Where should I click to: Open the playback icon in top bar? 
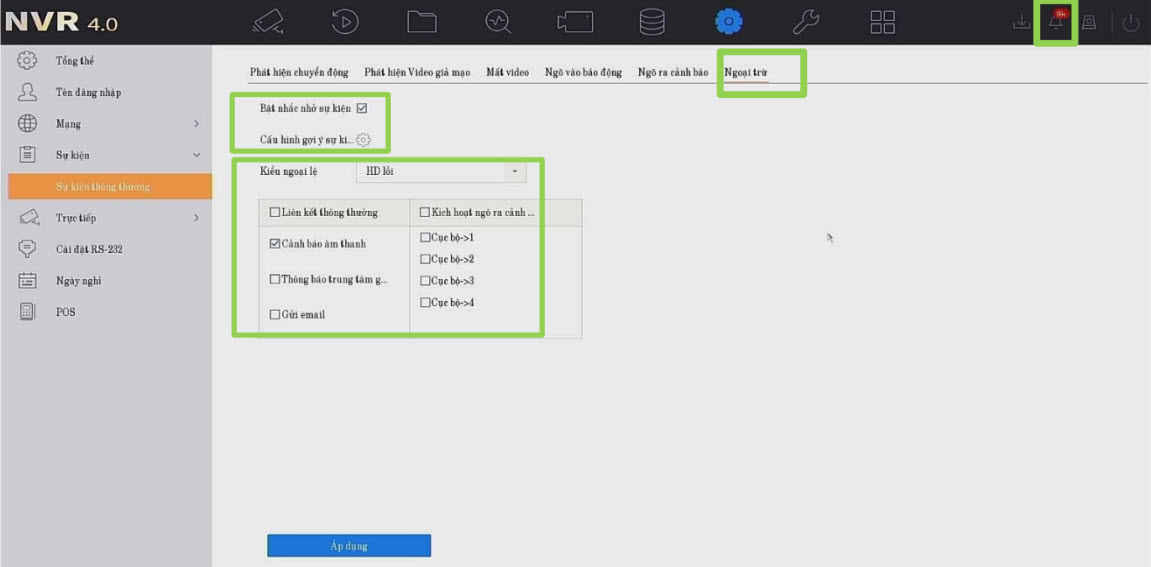coord(345,22)
